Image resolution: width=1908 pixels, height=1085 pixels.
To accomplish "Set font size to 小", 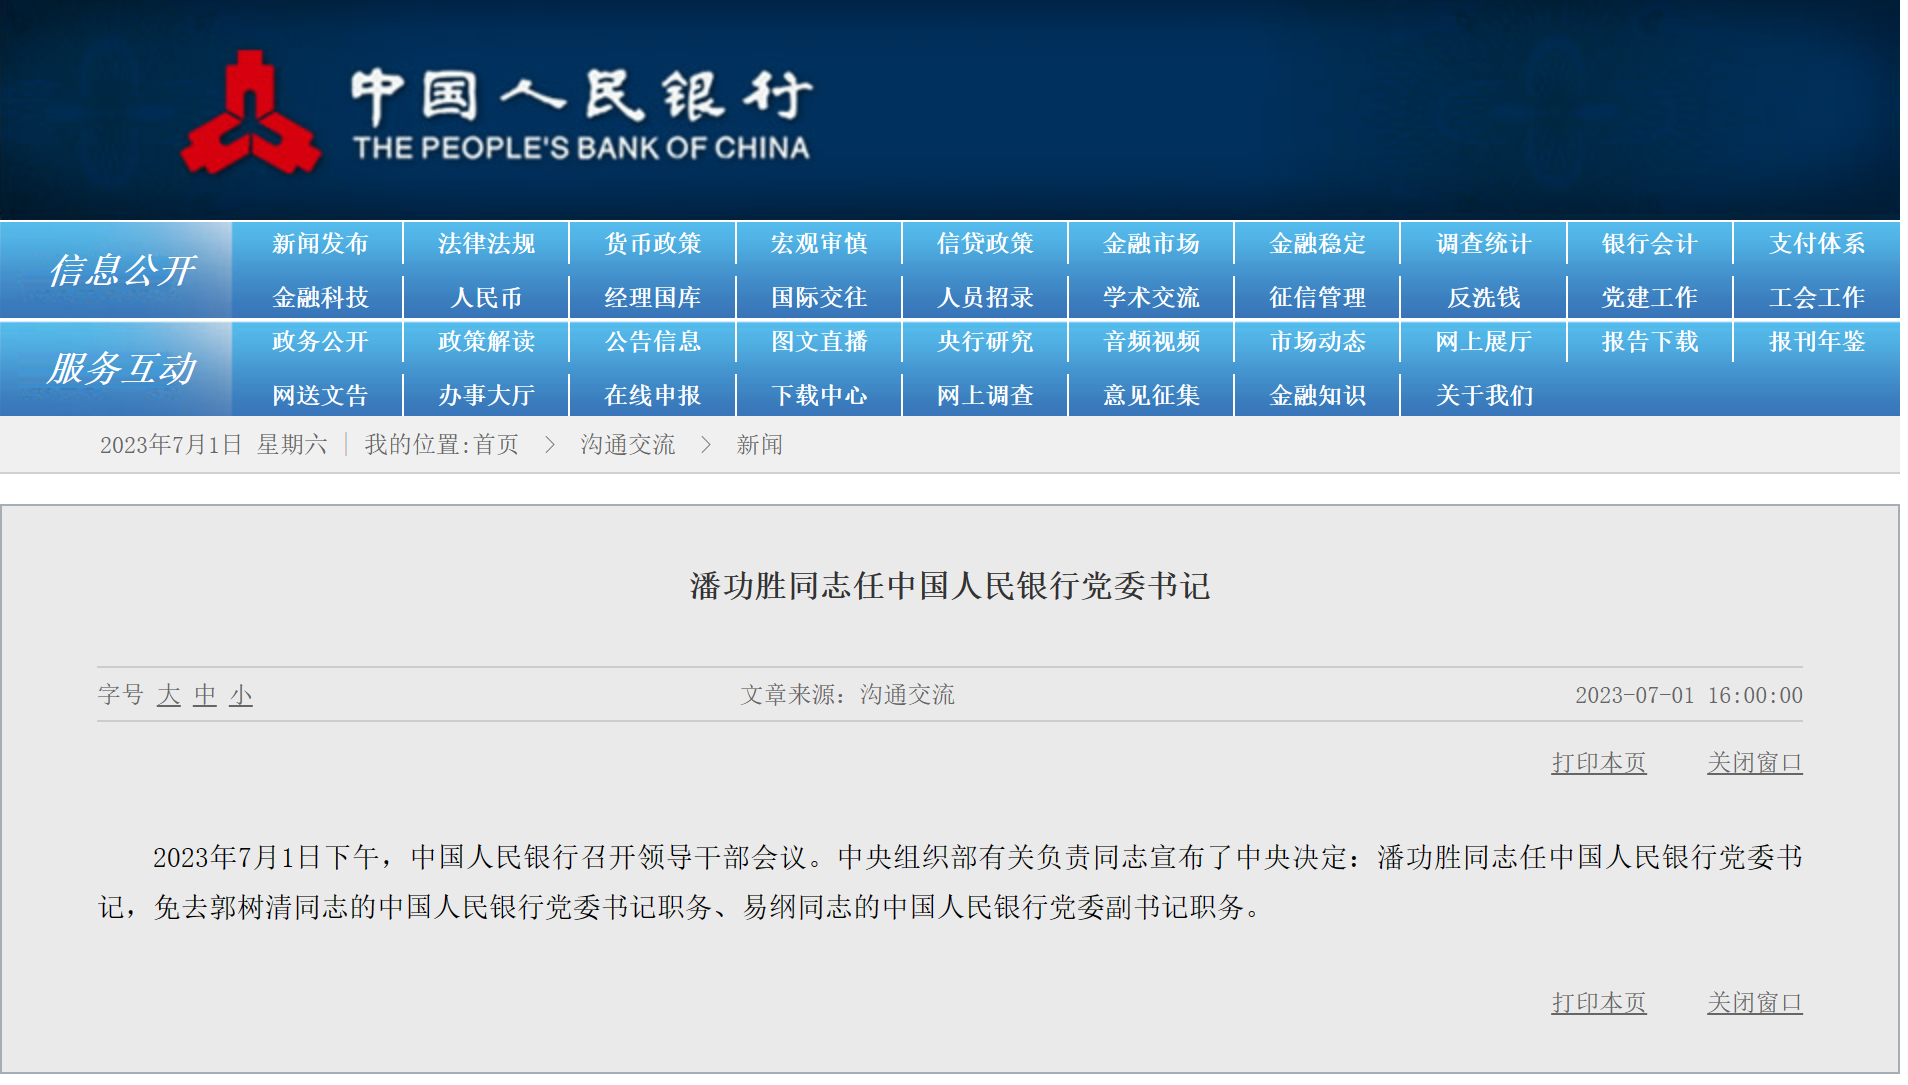I will coord(241,695).
